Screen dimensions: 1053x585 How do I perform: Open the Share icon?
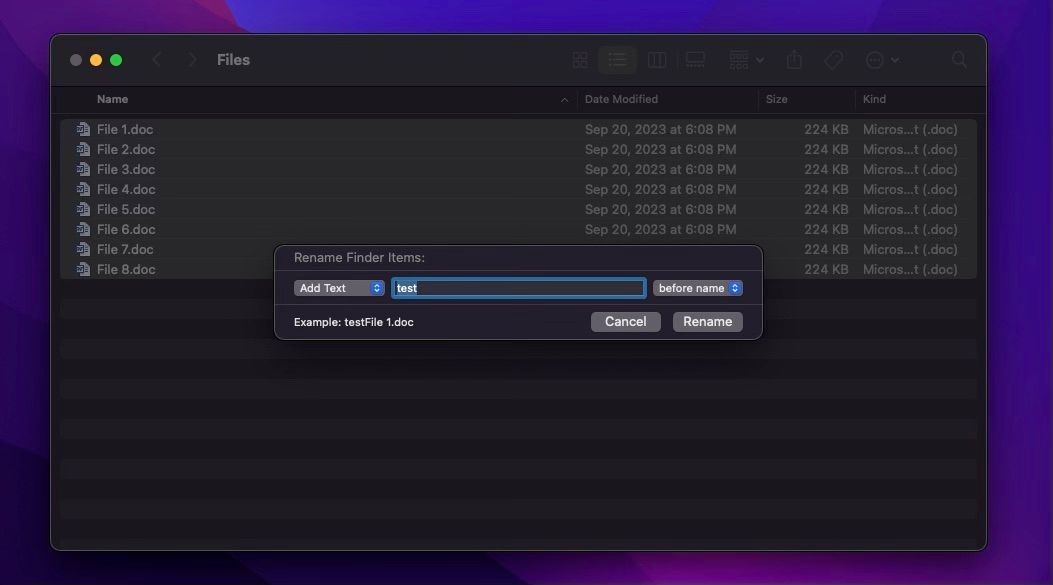coord(793,59)
